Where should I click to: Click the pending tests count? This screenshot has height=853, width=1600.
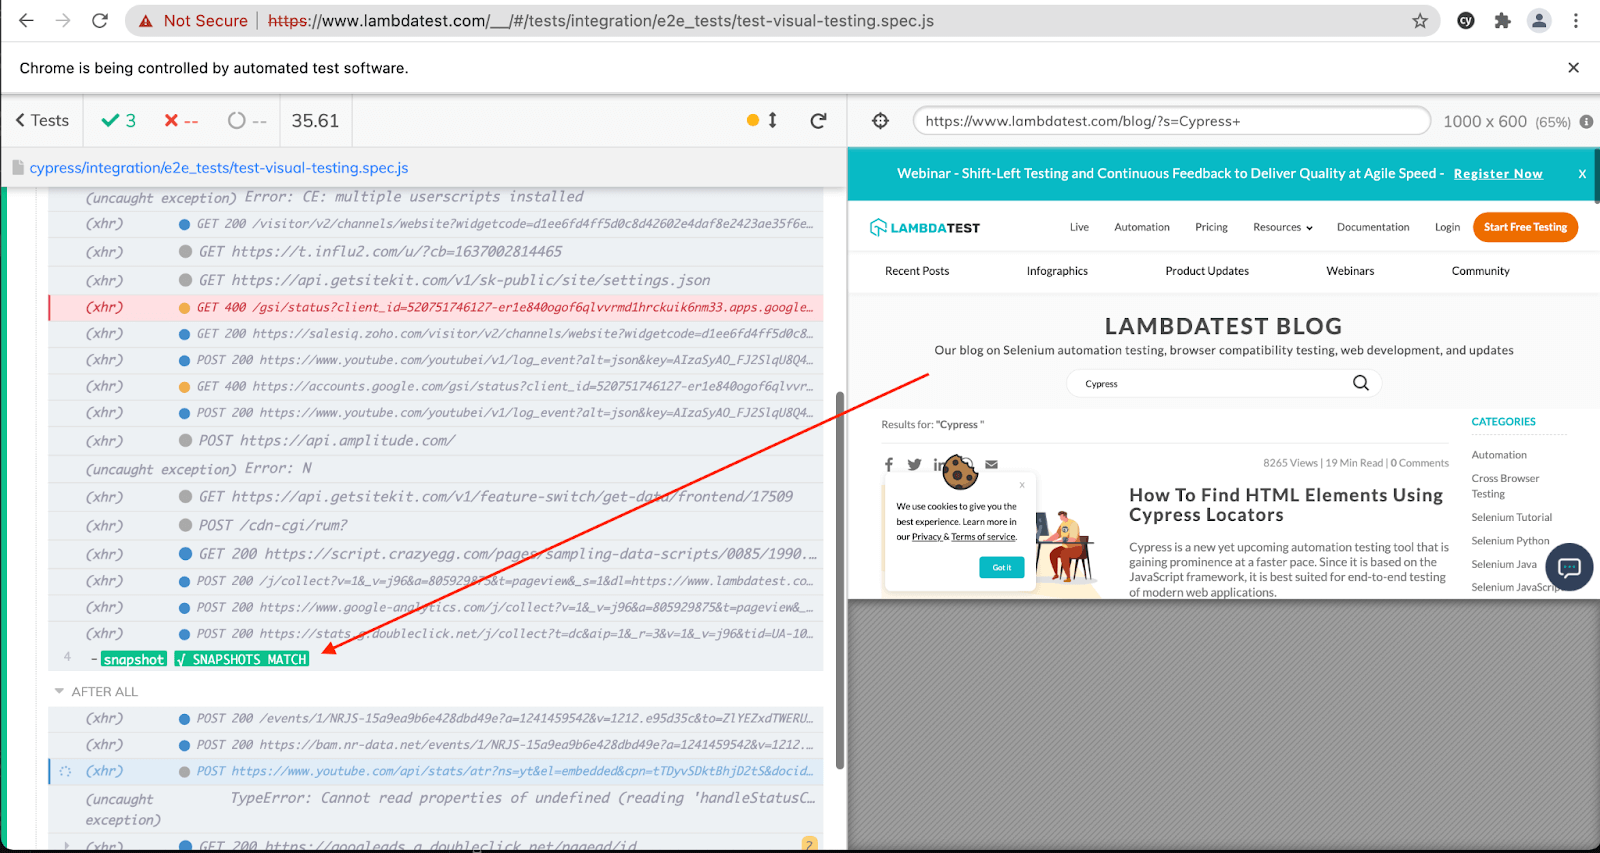247,121
